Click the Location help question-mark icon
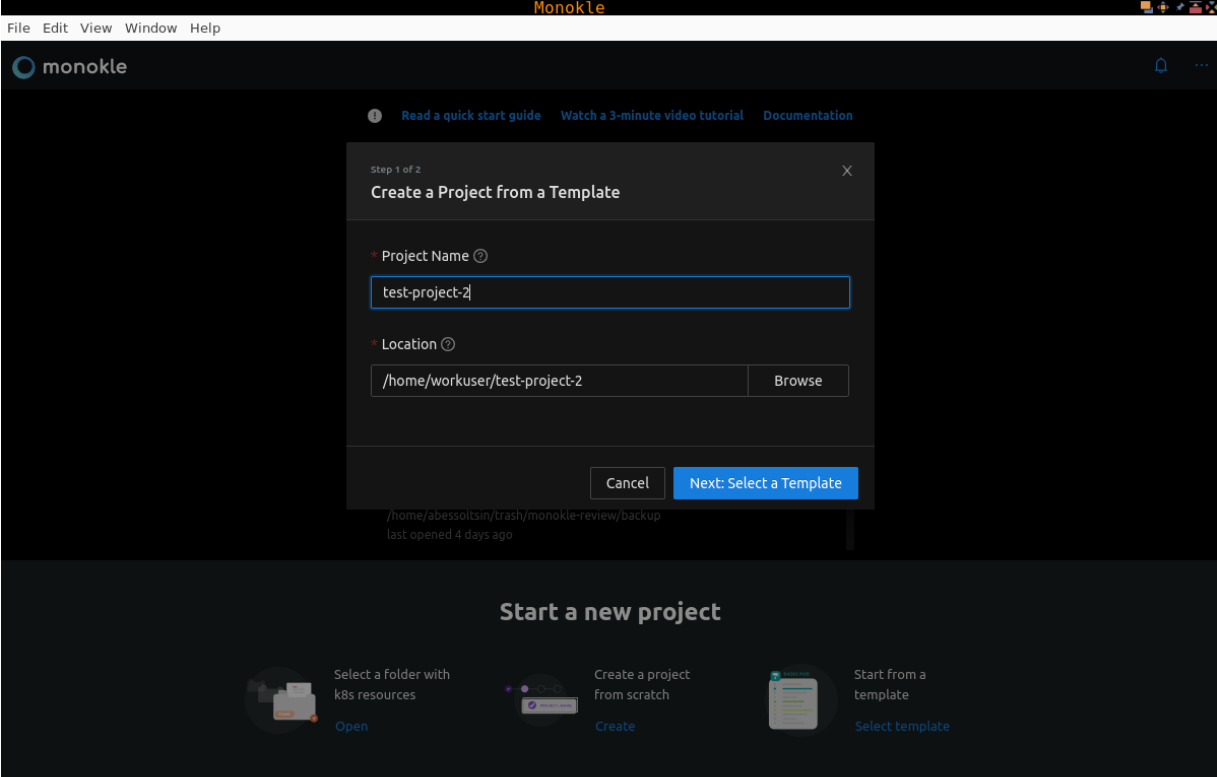This screenshot has width=1217, height=777. [448, 344]
